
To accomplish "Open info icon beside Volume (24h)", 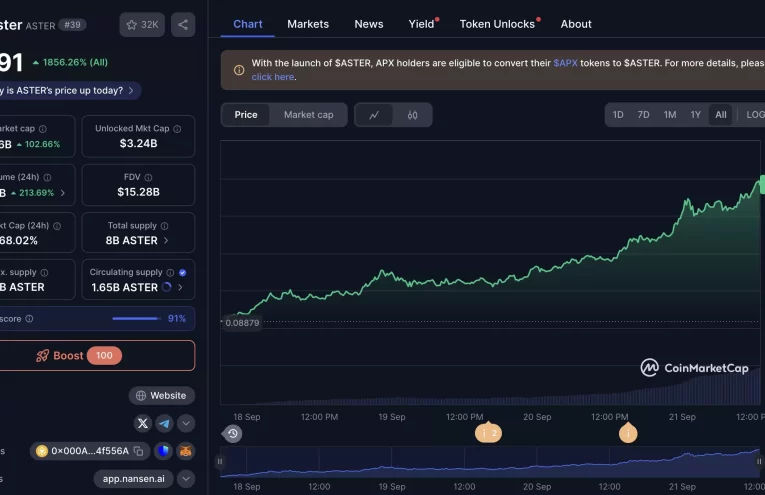I will pyautogui.click(x=47, y=178).
